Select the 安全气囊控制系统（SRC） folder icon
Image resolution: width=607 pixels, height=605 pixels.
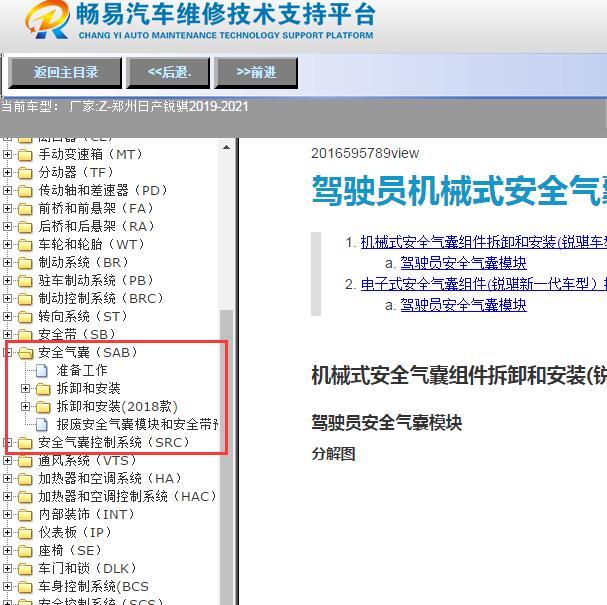[25, 443]
